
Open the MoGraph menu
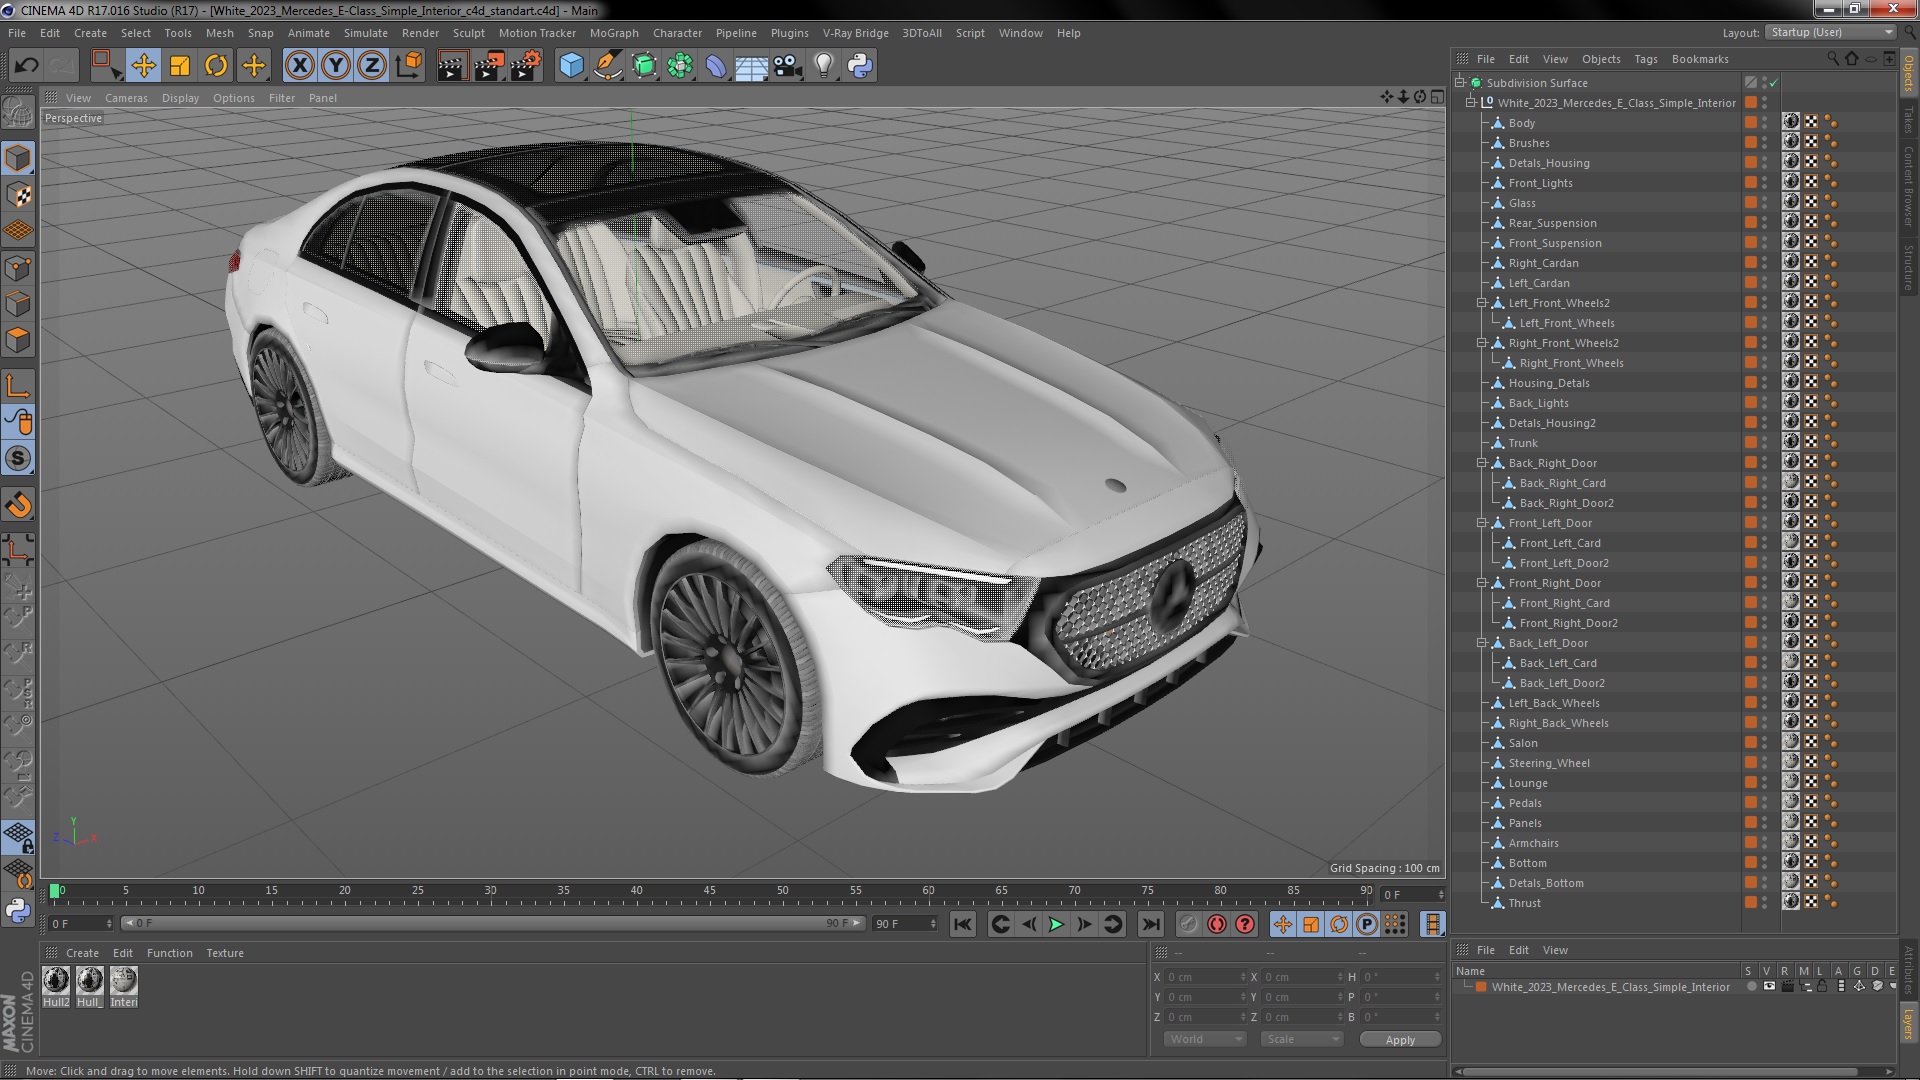click(614, 33)
